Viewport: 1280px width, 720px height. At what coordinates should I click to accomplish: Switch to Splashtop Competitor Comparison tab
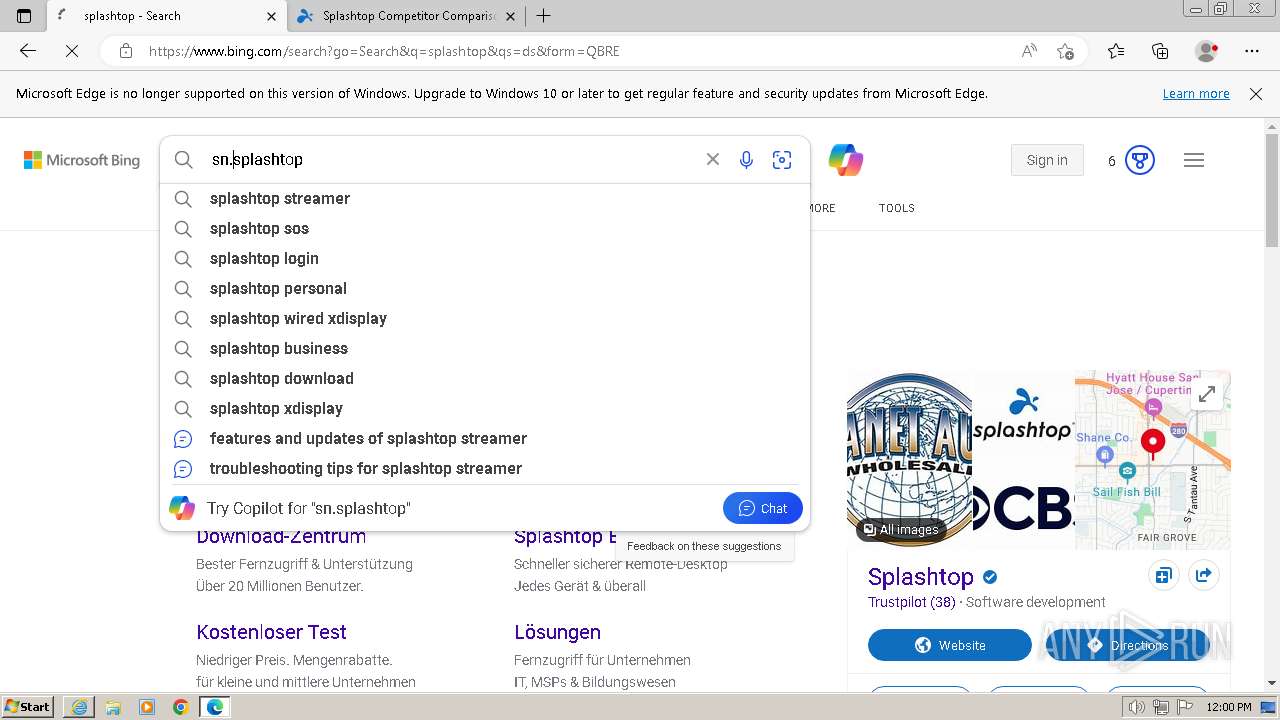pos(407,16)
